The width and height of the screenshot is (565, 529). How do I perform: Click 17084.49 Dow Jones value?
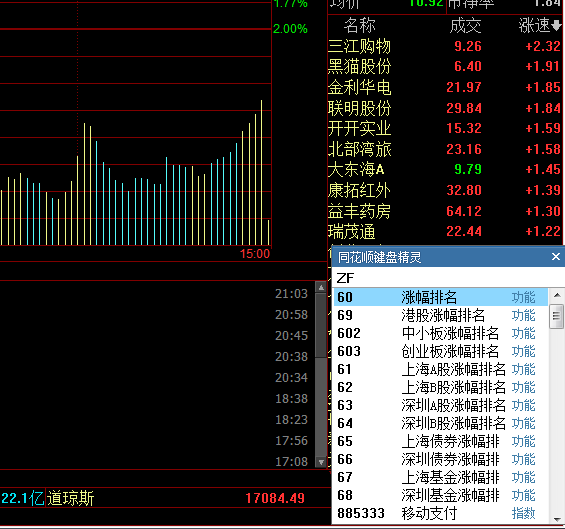tap(275, 498)
